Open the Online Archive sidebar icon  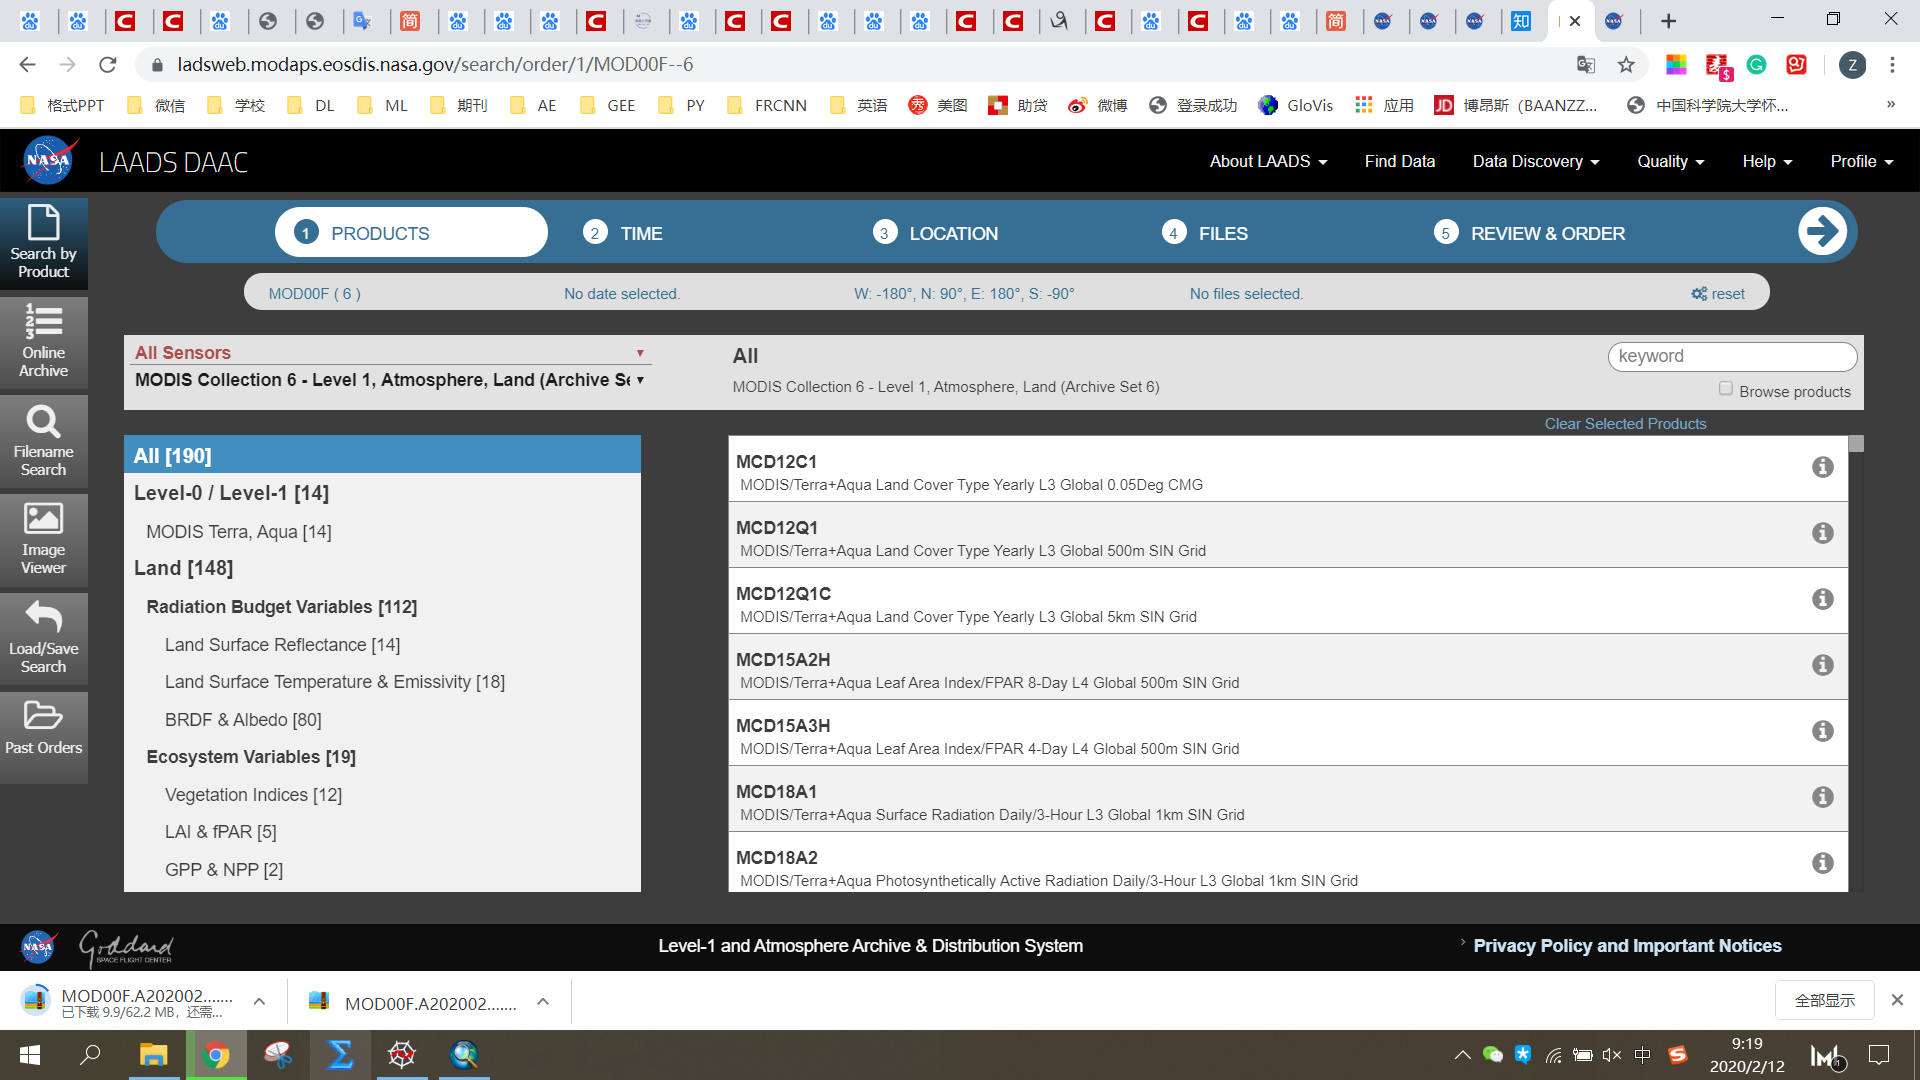[43, 342]
